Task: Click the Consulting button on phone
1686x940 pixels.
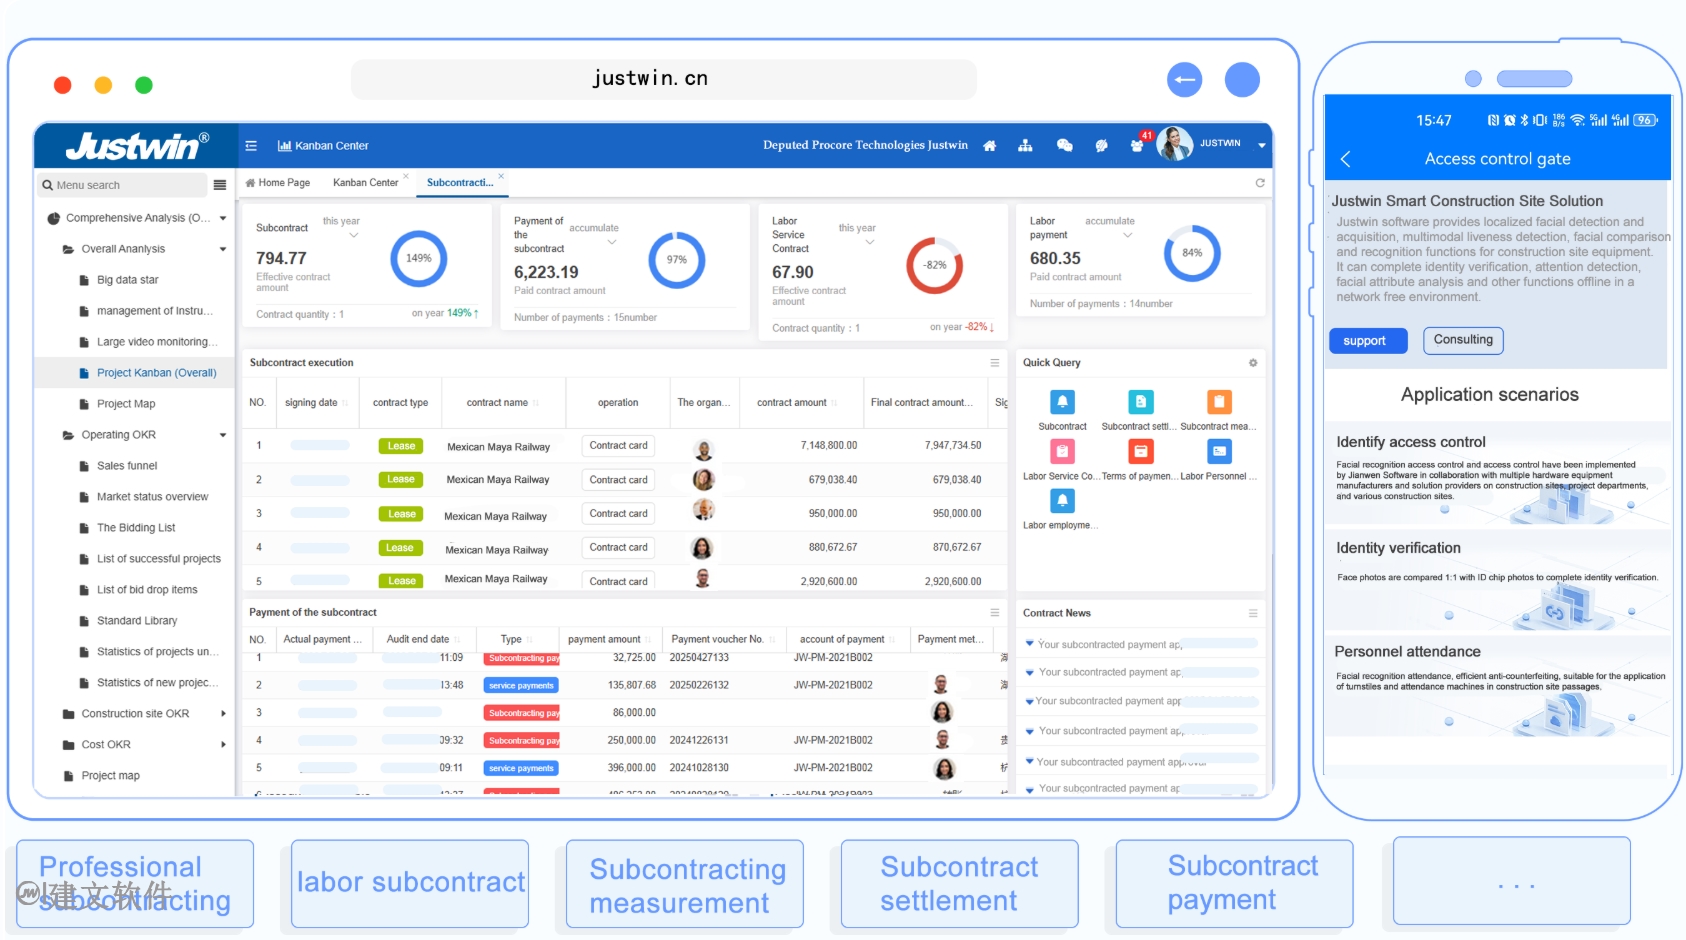Action: (x=1462, y=340)
